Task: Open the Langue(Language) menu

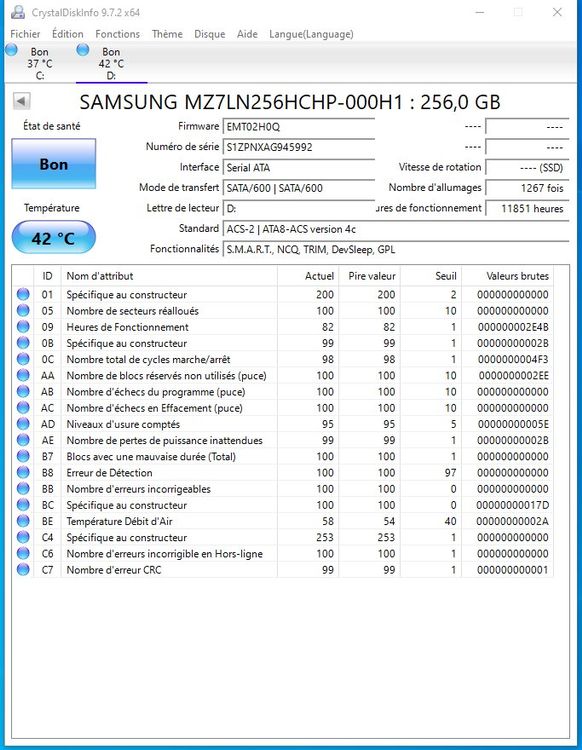Action: coord(311,34)
